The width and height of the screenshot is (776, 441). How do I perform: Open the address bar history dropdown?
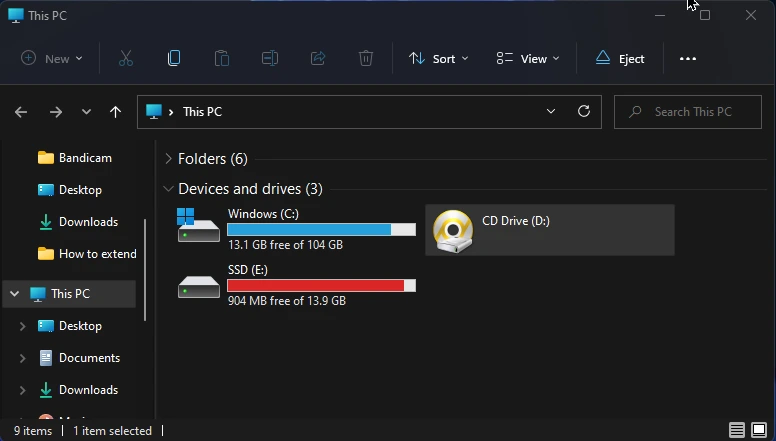[x=551, y=111]
